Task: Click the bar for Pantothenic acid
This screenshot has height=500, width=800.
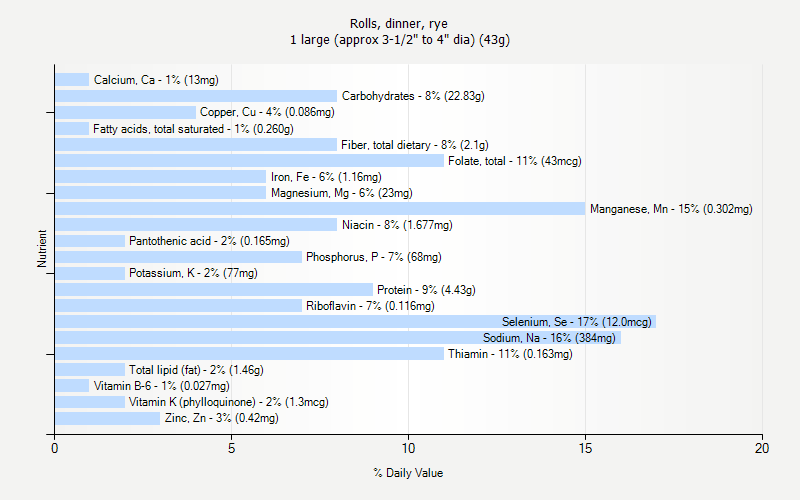Action: click(x=90, y=240)
